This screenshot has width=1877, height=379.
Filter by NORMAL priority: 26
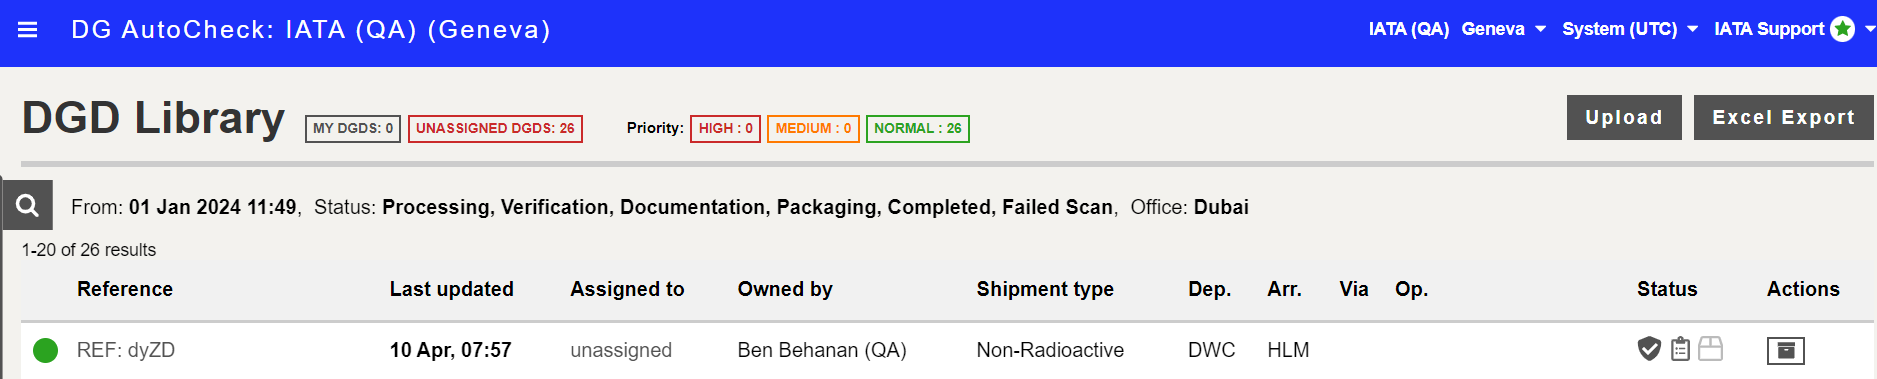click(x=917, y=129)
